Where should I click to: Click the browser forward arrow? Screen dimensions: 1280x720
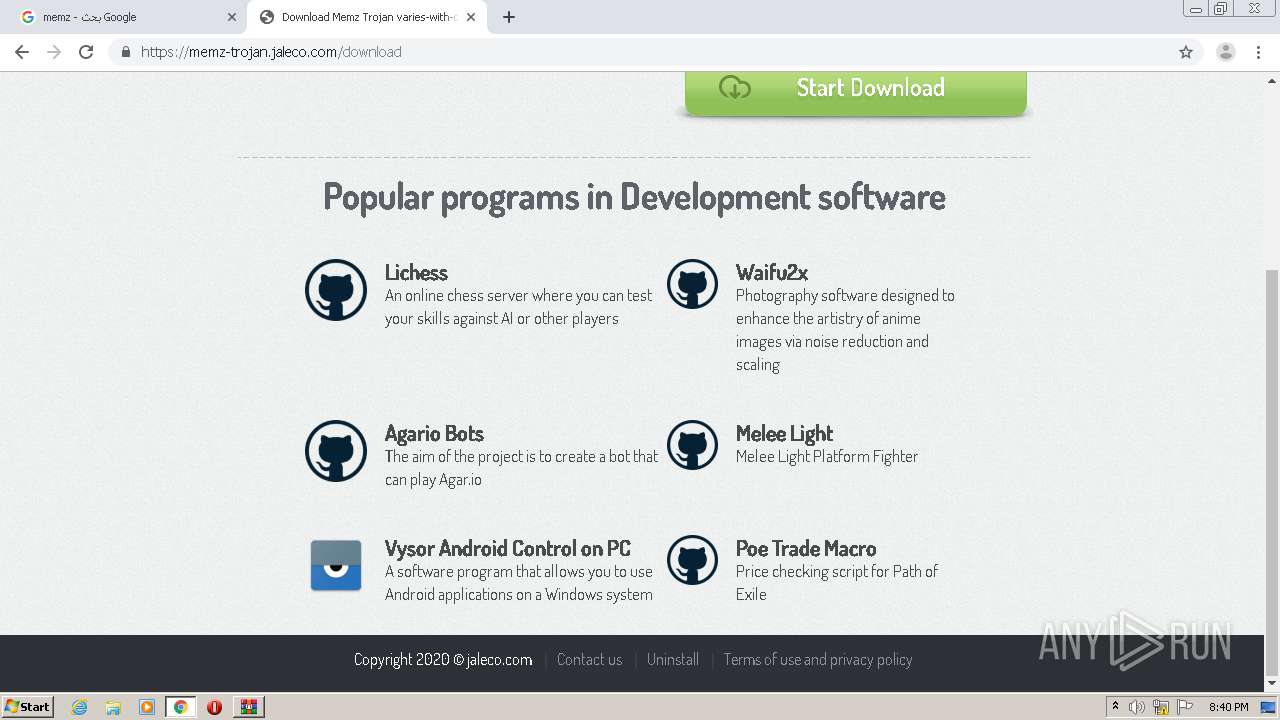tap(54, 52)
